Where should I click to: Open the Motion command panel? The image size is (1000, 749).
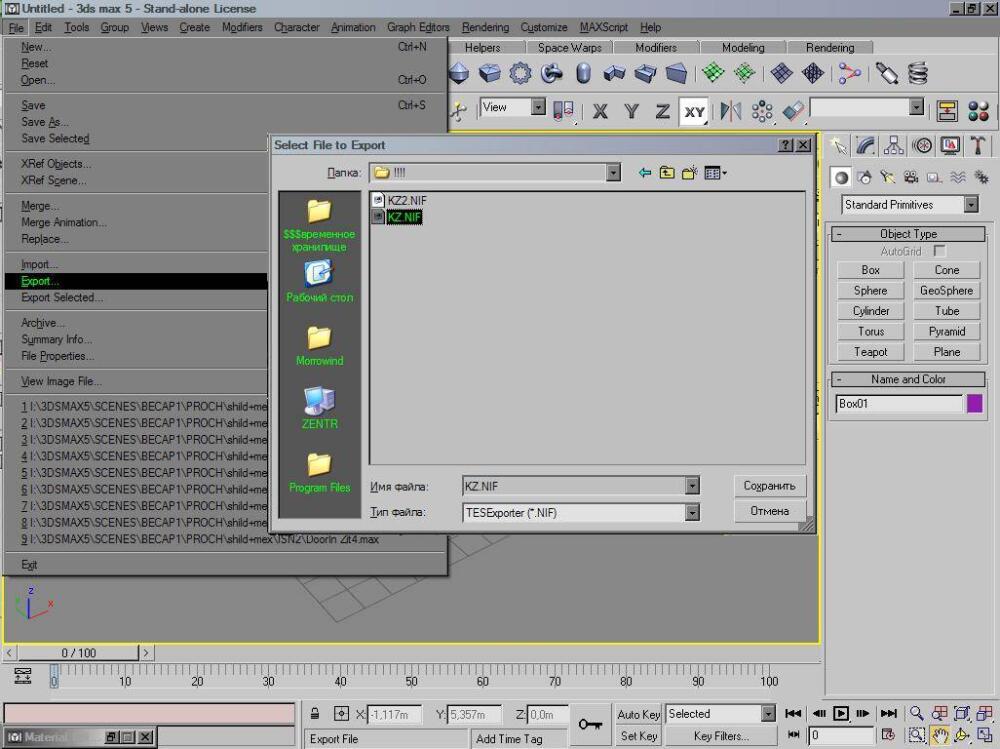[922, 146]
